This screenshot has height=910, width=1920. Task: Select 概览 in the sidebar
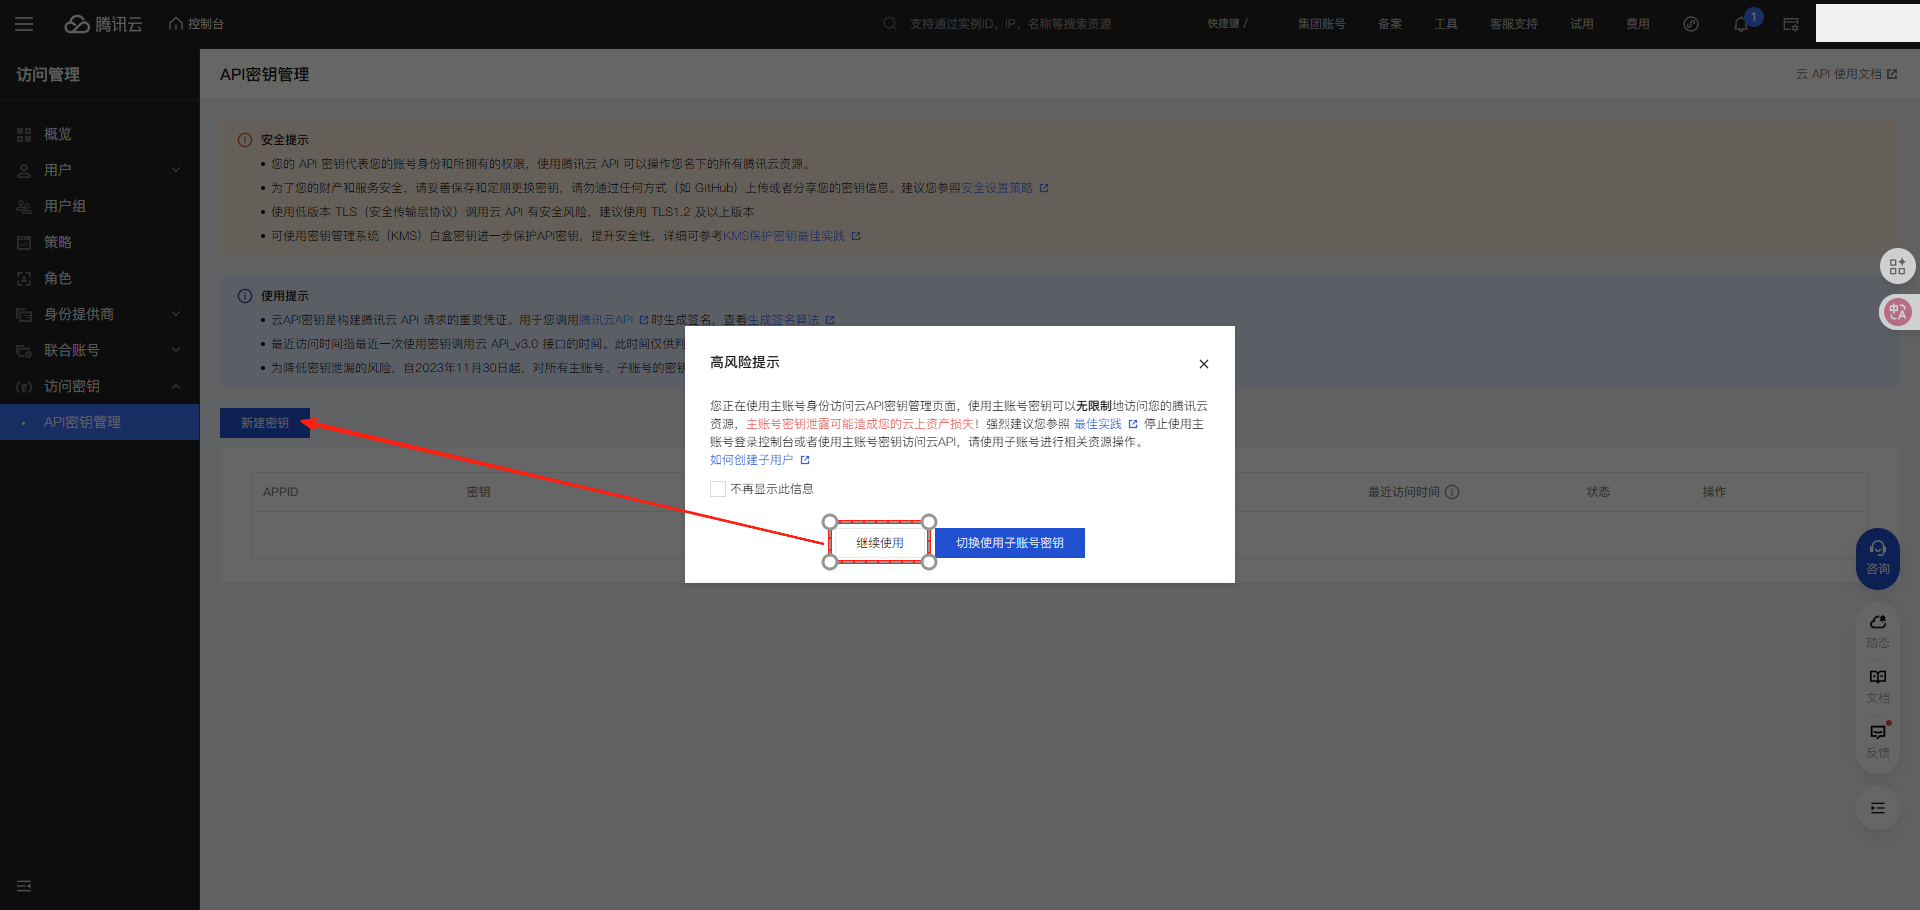click(58, 134)
